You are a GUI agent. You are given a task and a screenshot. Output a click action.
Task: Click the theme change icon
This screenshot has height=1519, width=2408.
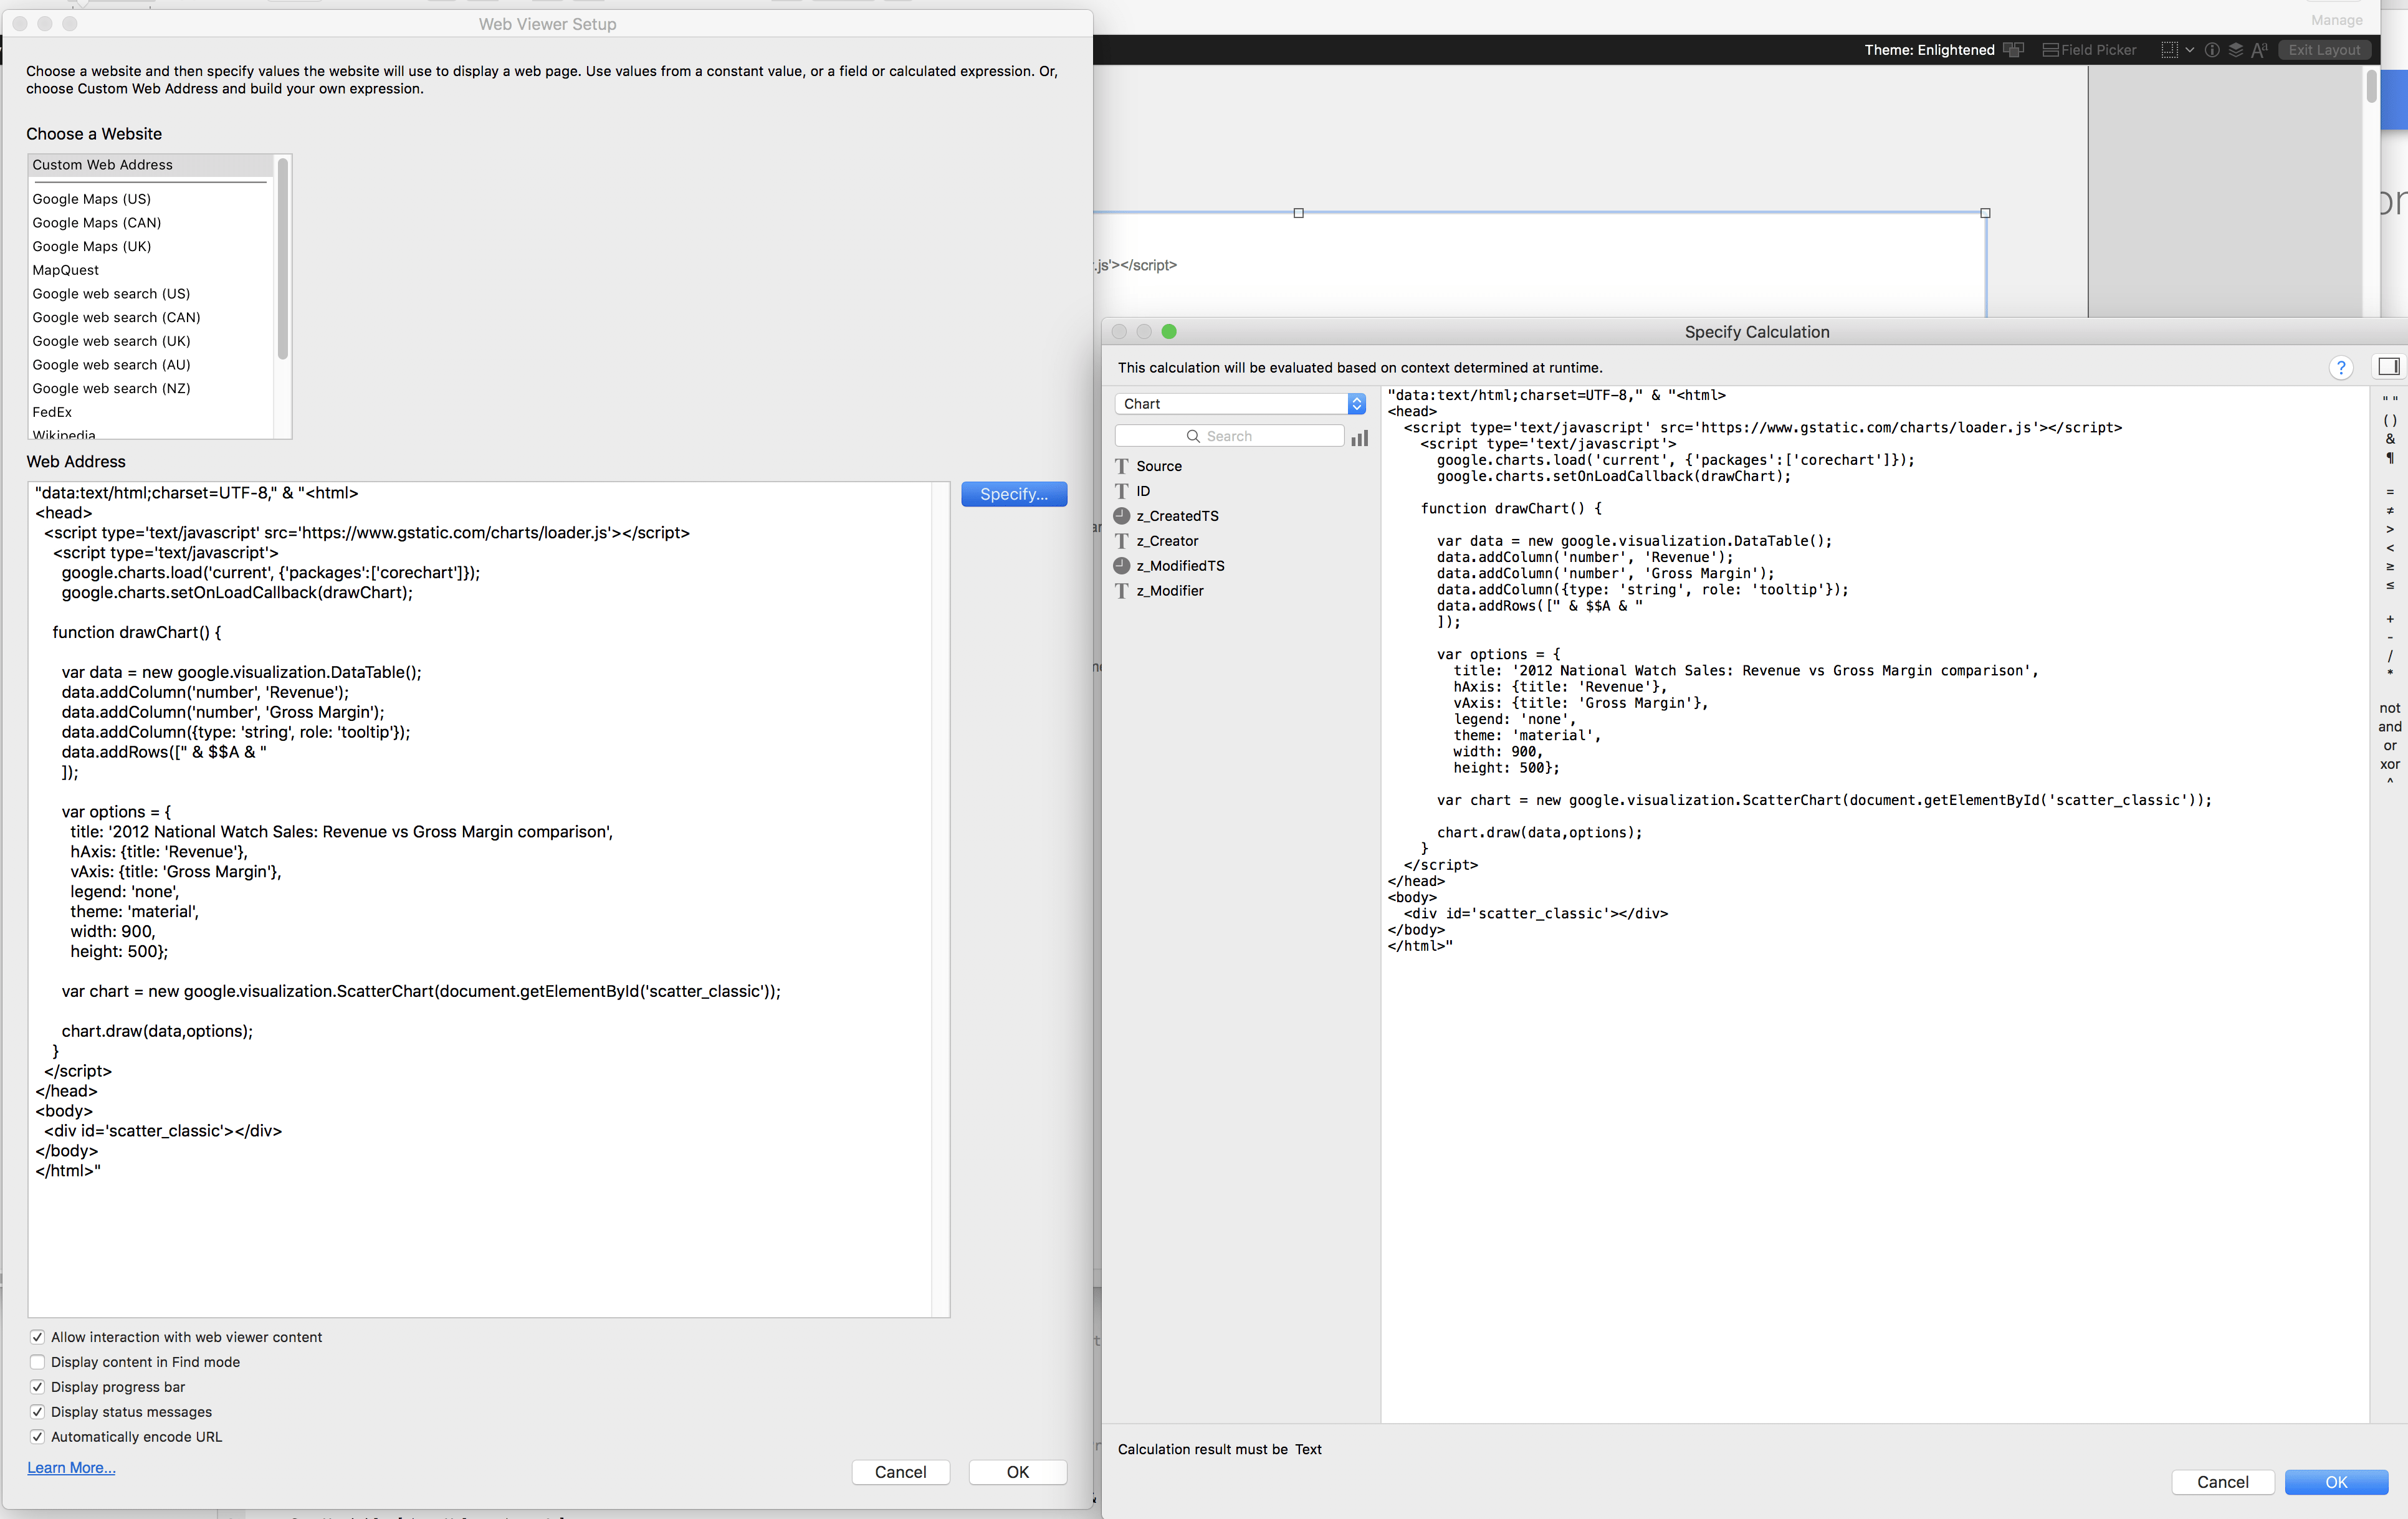coord(2013,50)
